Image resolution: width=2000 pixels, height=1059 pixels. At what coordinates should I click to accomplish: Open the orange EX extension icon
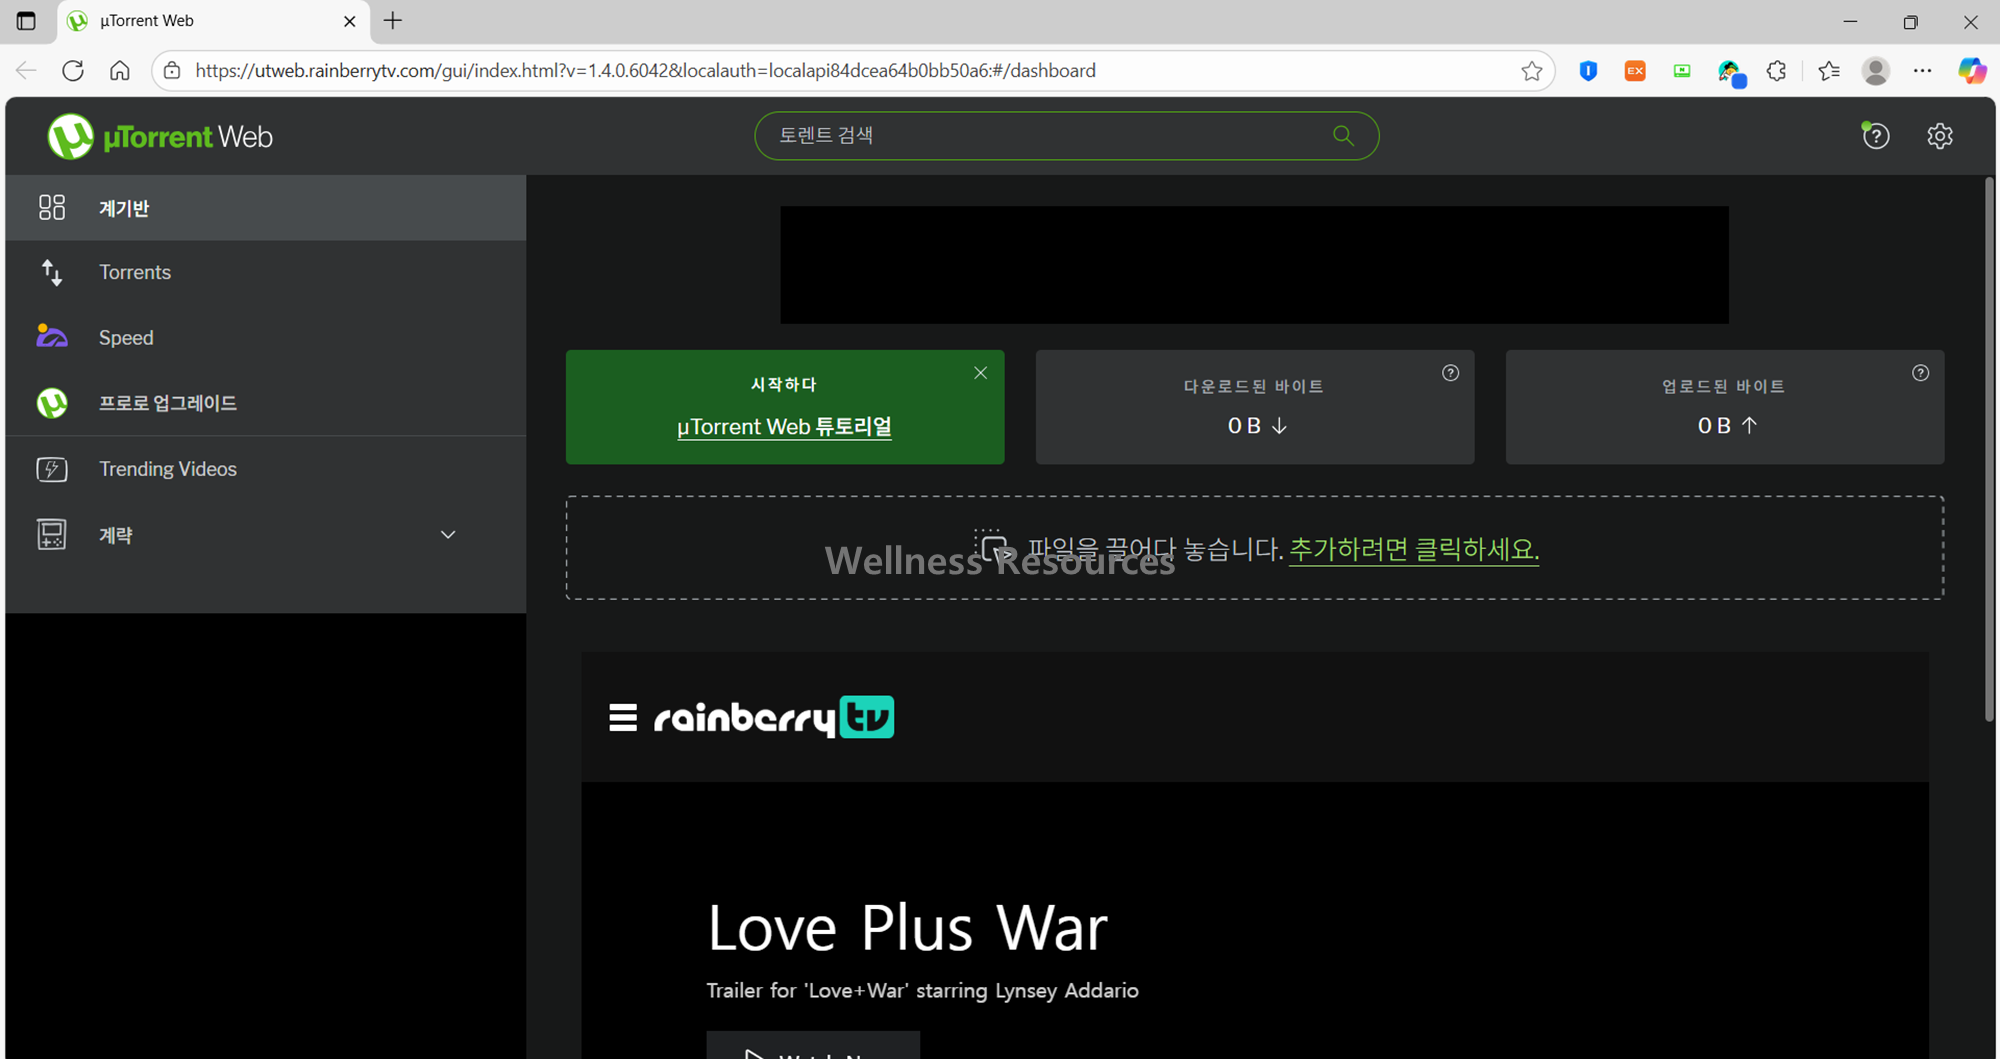1635,71
